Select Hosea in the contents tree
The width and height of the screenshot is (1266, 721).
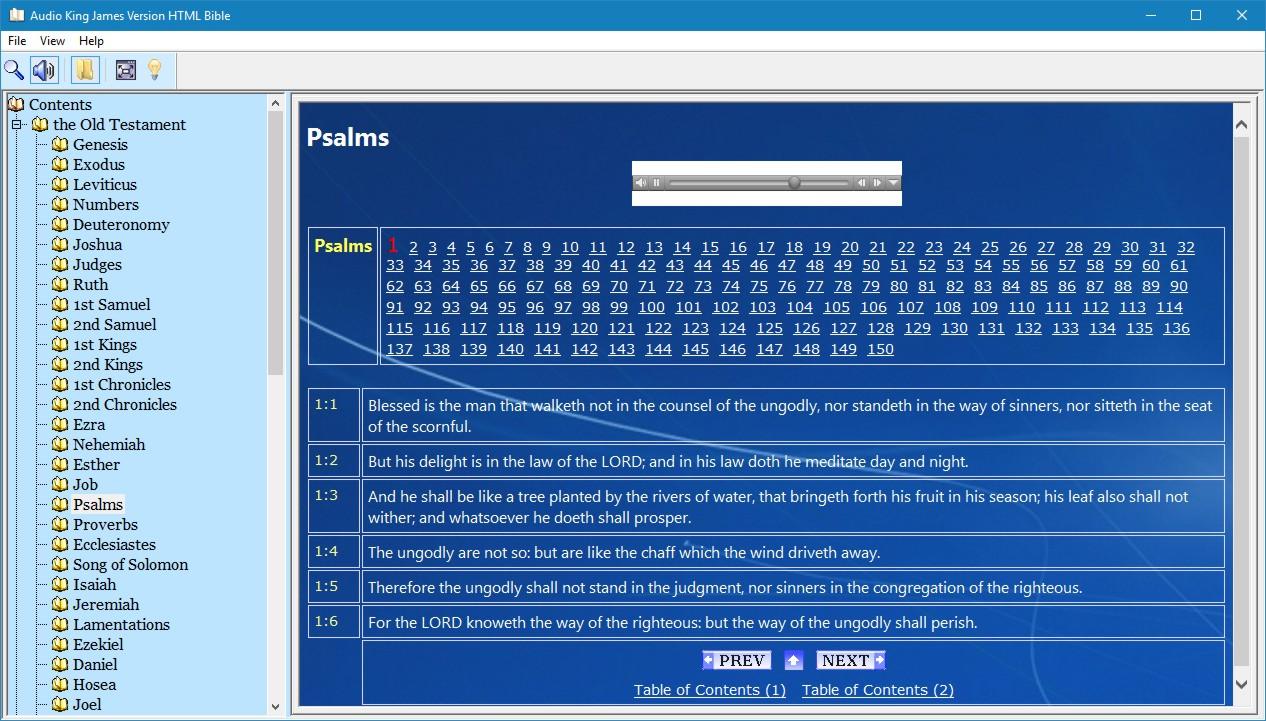tap(94, 685)
